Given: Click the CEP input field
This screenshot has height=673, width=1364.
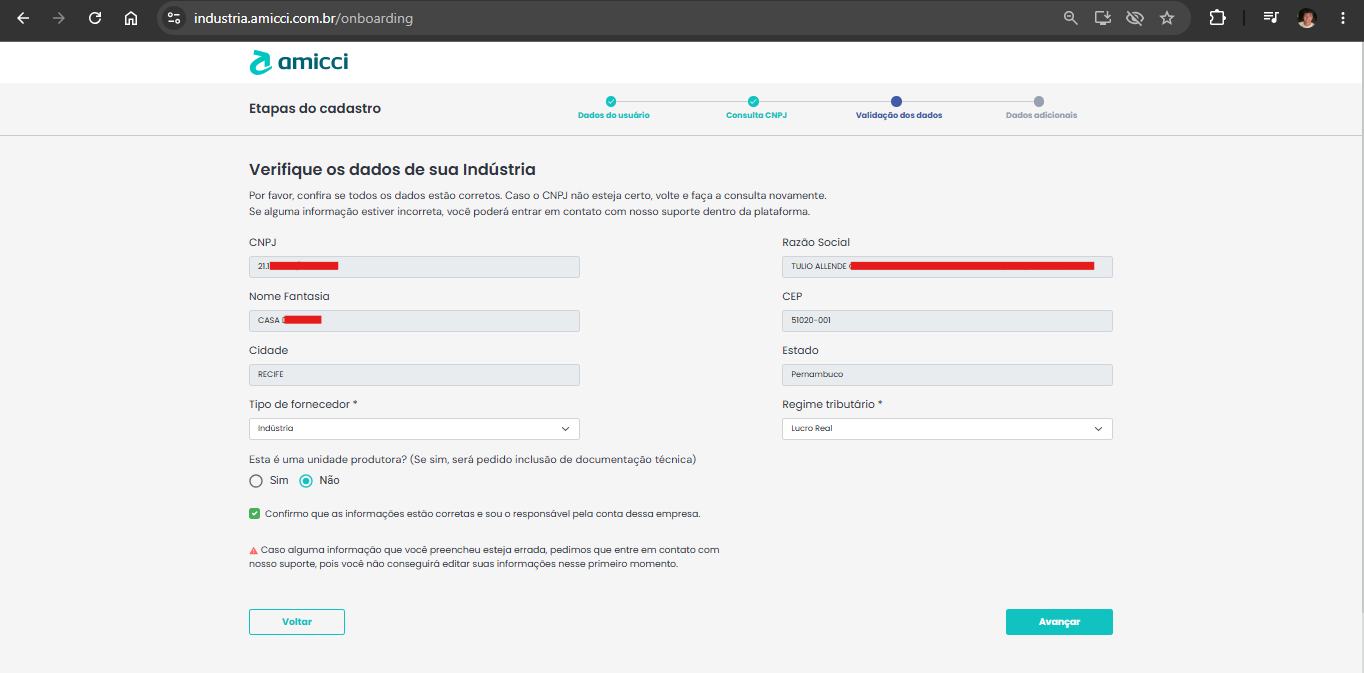Looking at the screenshot, I should [x=947, y=321].
